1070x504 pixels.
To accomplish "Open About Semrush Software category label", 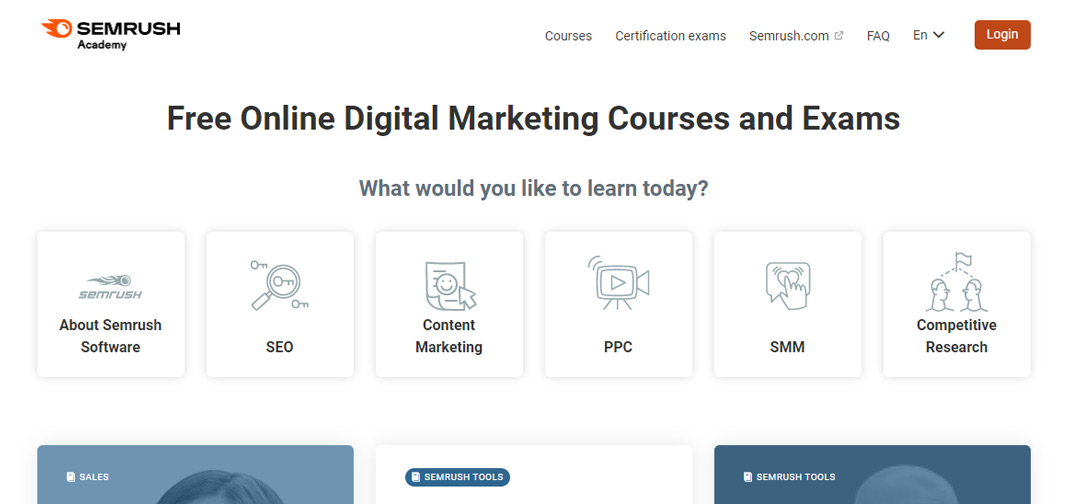I will pyautogui.click(x=111, y=336).
